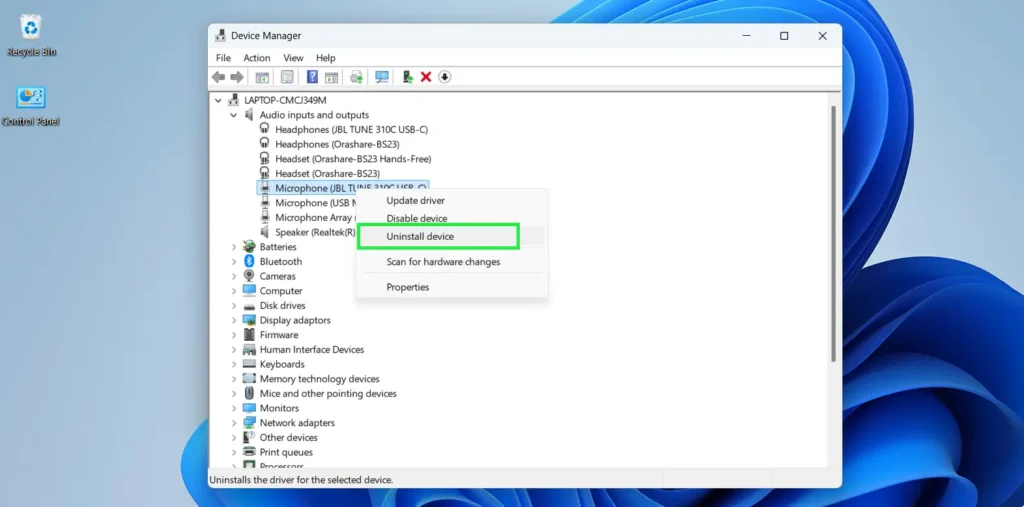Image resolution: width=1024 pixels, height=507 pixels.
Task: Click the down-arrow Disable device toolbar icon
Action: (445, 77)
